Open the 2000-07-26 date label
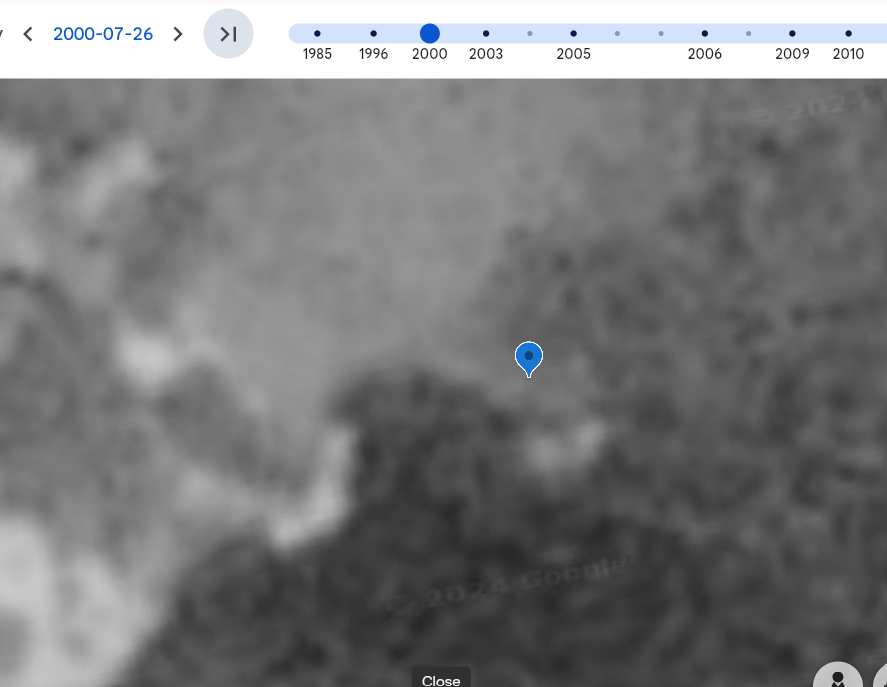This screenshot has width=887, height=687. coord(103,34)
